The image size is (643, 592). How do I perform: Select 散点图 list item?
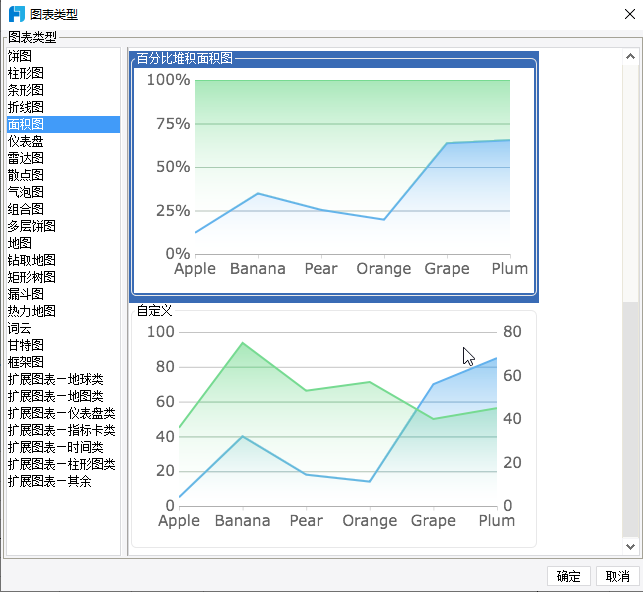tap(64, 175)
